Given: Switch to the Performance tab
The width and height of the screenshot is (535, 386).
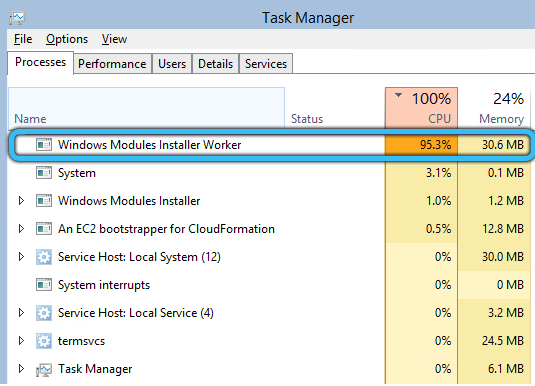Looking at the screenshot, I should 112,64.
